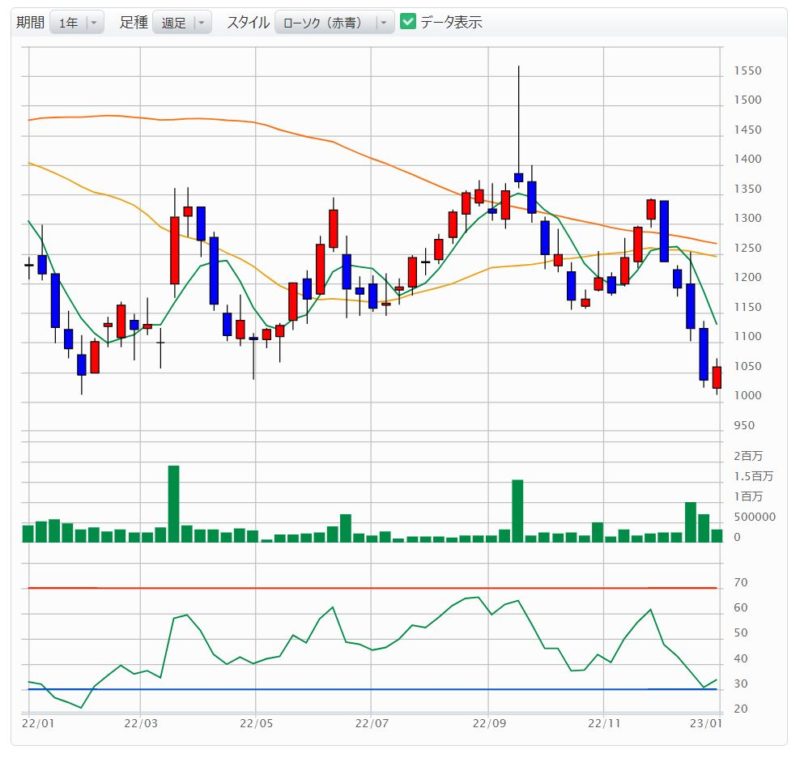Click the 1.5百万 volume axis label

pos(754,476)
